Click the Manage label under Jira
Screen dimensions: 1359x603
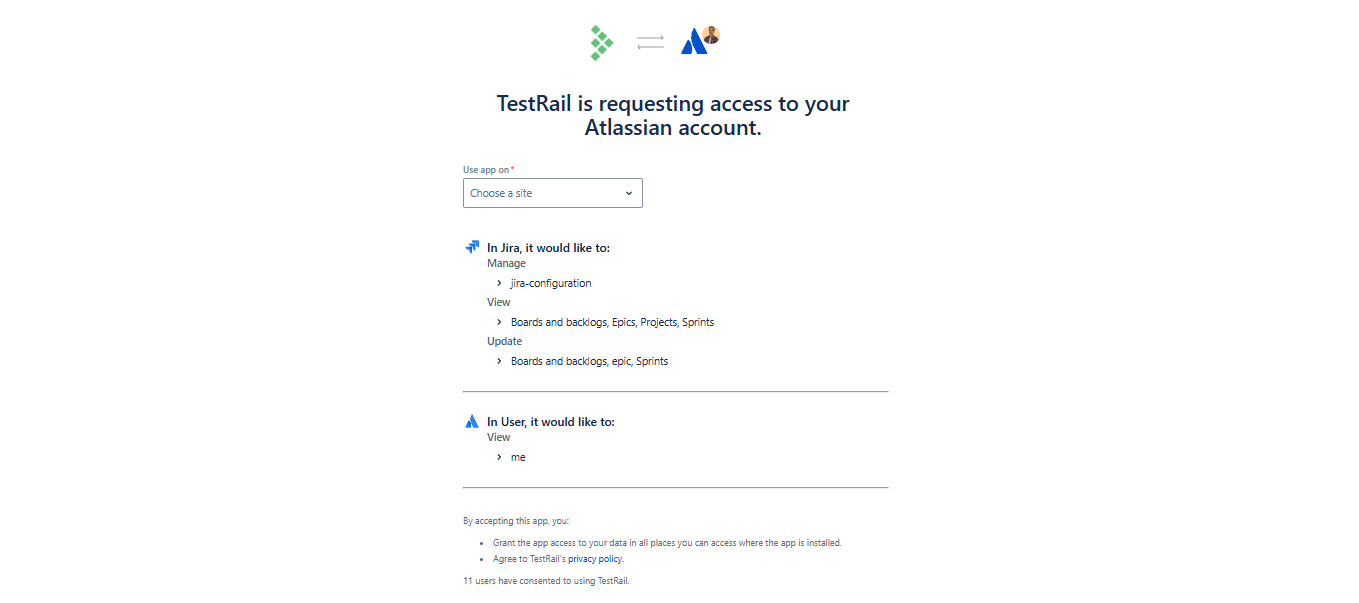click(506, 264)
